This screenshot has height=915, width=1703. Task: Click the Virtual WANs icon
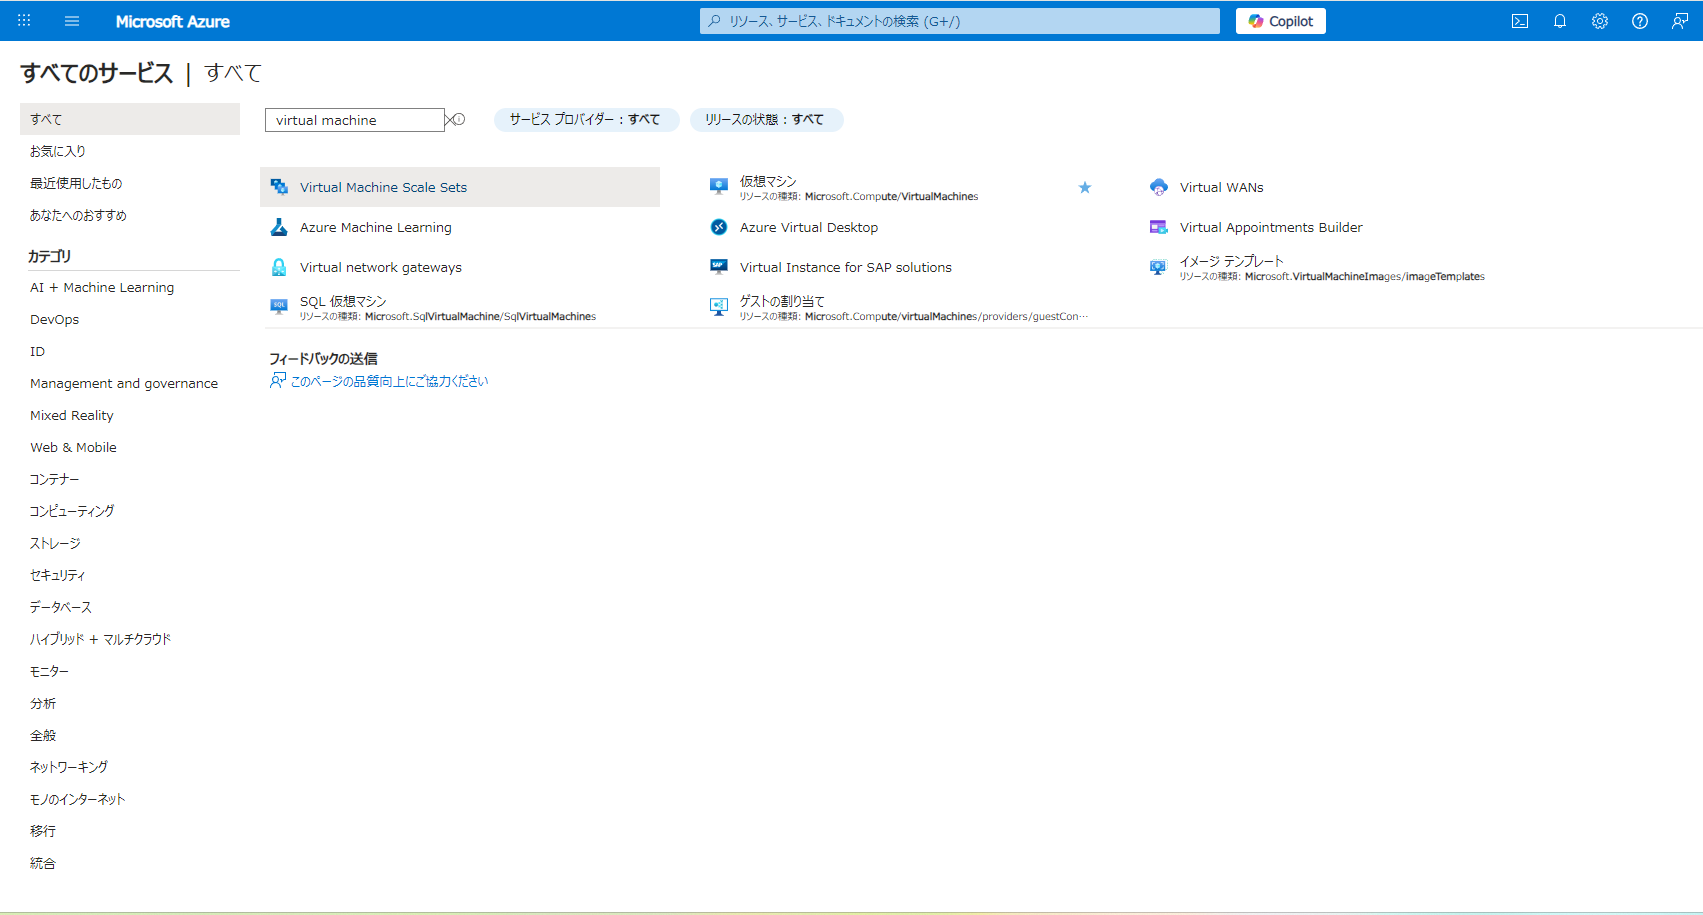[1159, 187]
